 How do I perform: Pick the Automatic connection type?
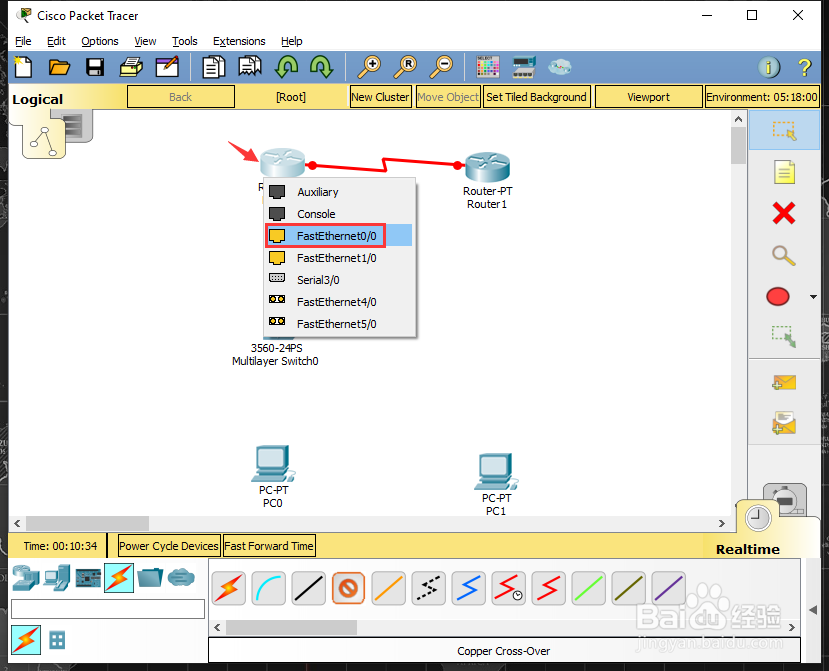pos(228,588)
